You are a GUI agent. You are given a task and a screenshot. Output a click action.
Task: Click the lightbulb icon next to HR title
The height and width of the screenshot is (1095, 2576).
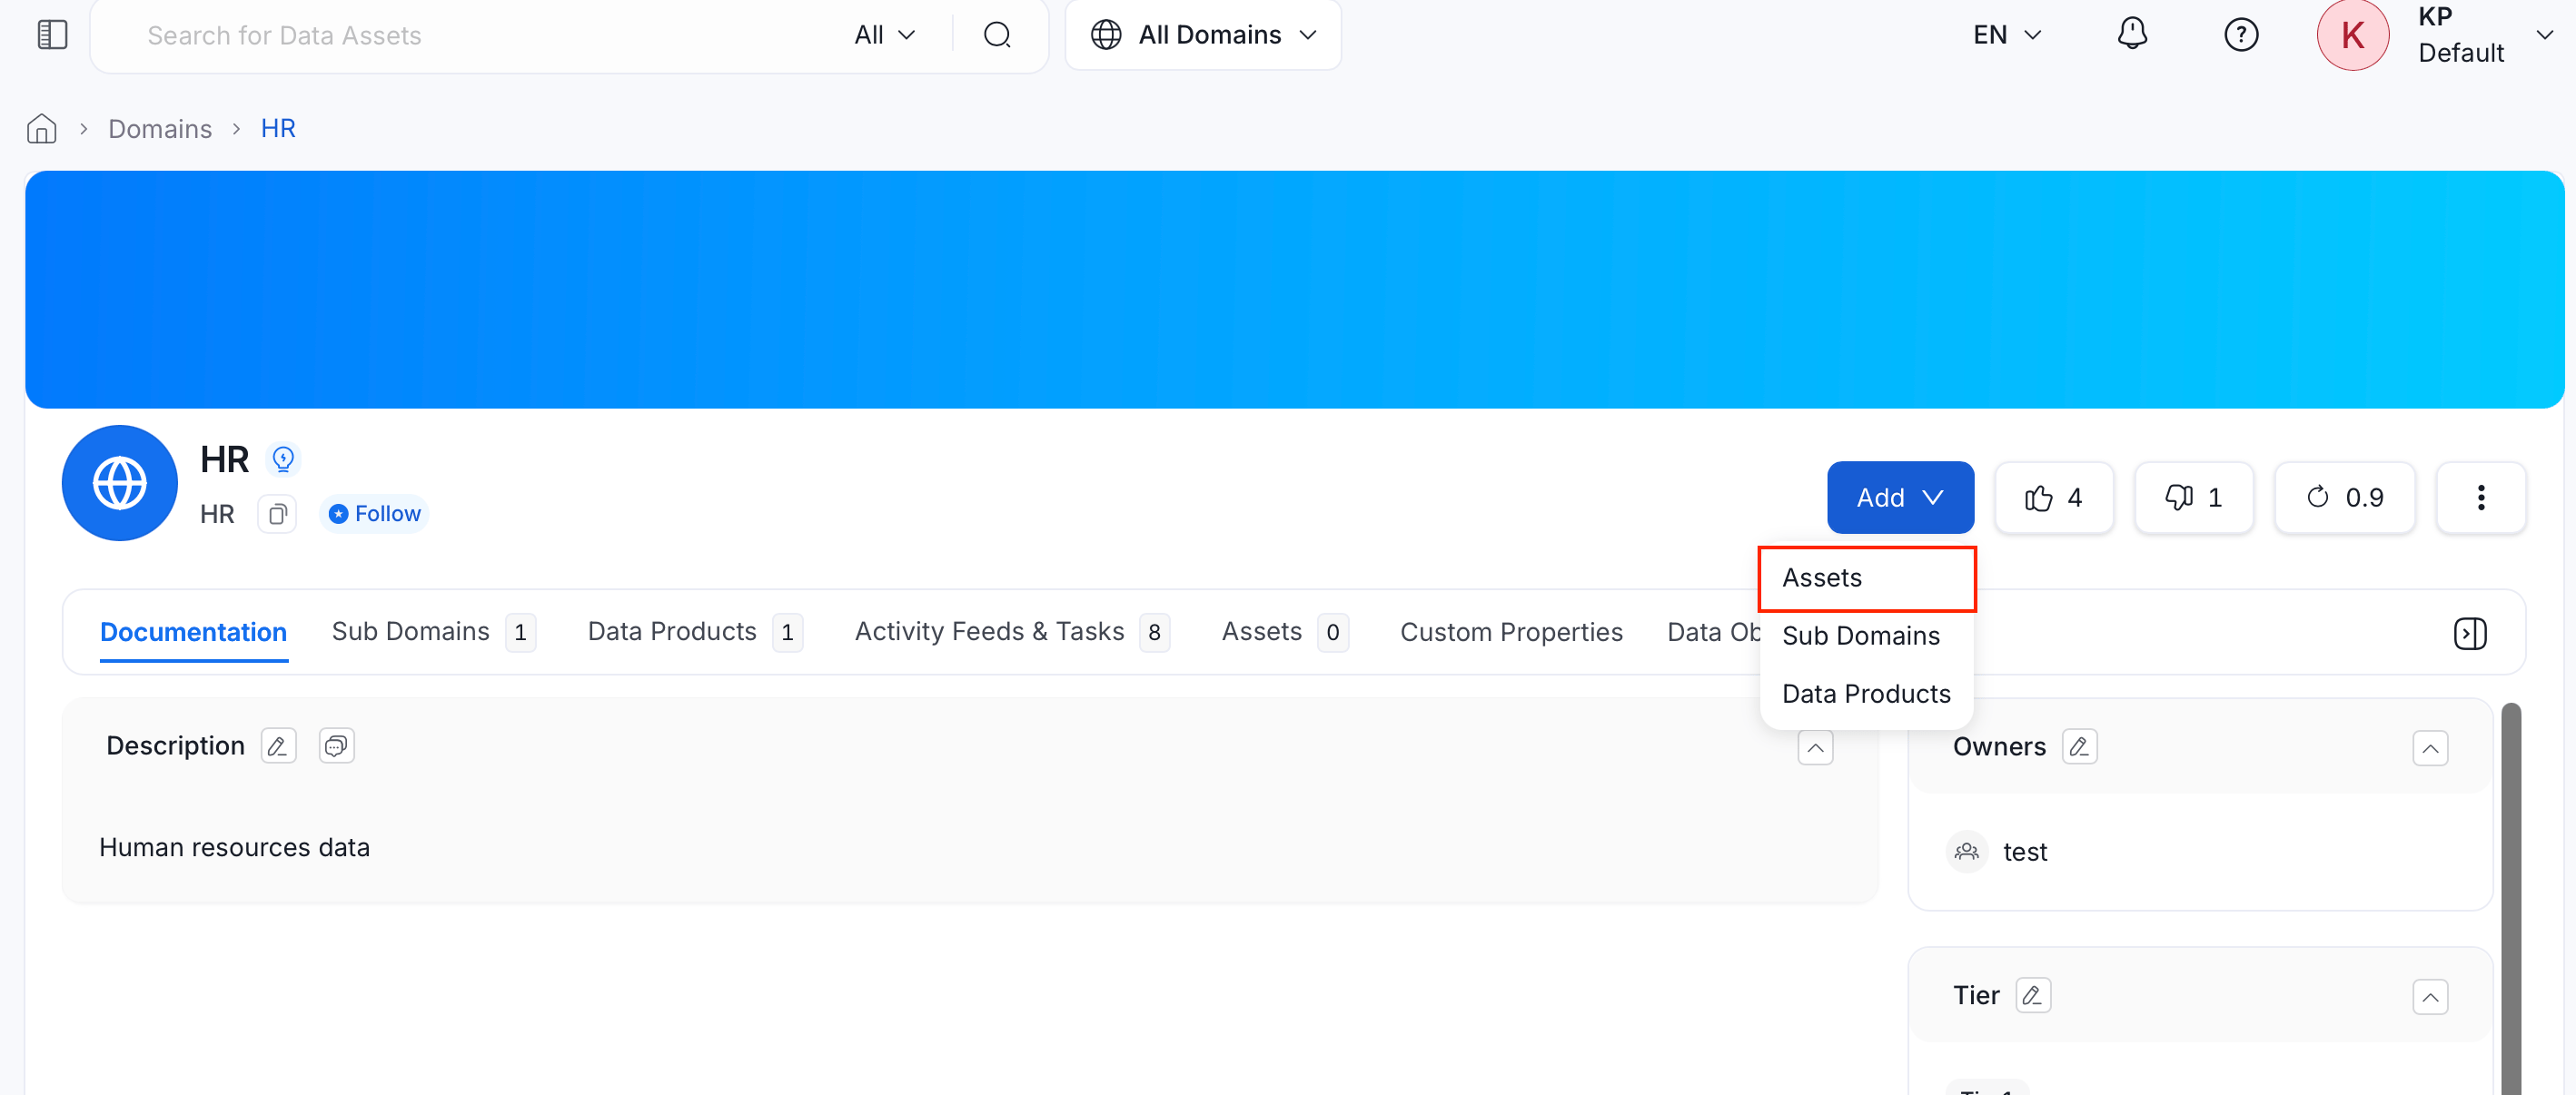click(x=283, y=459)
